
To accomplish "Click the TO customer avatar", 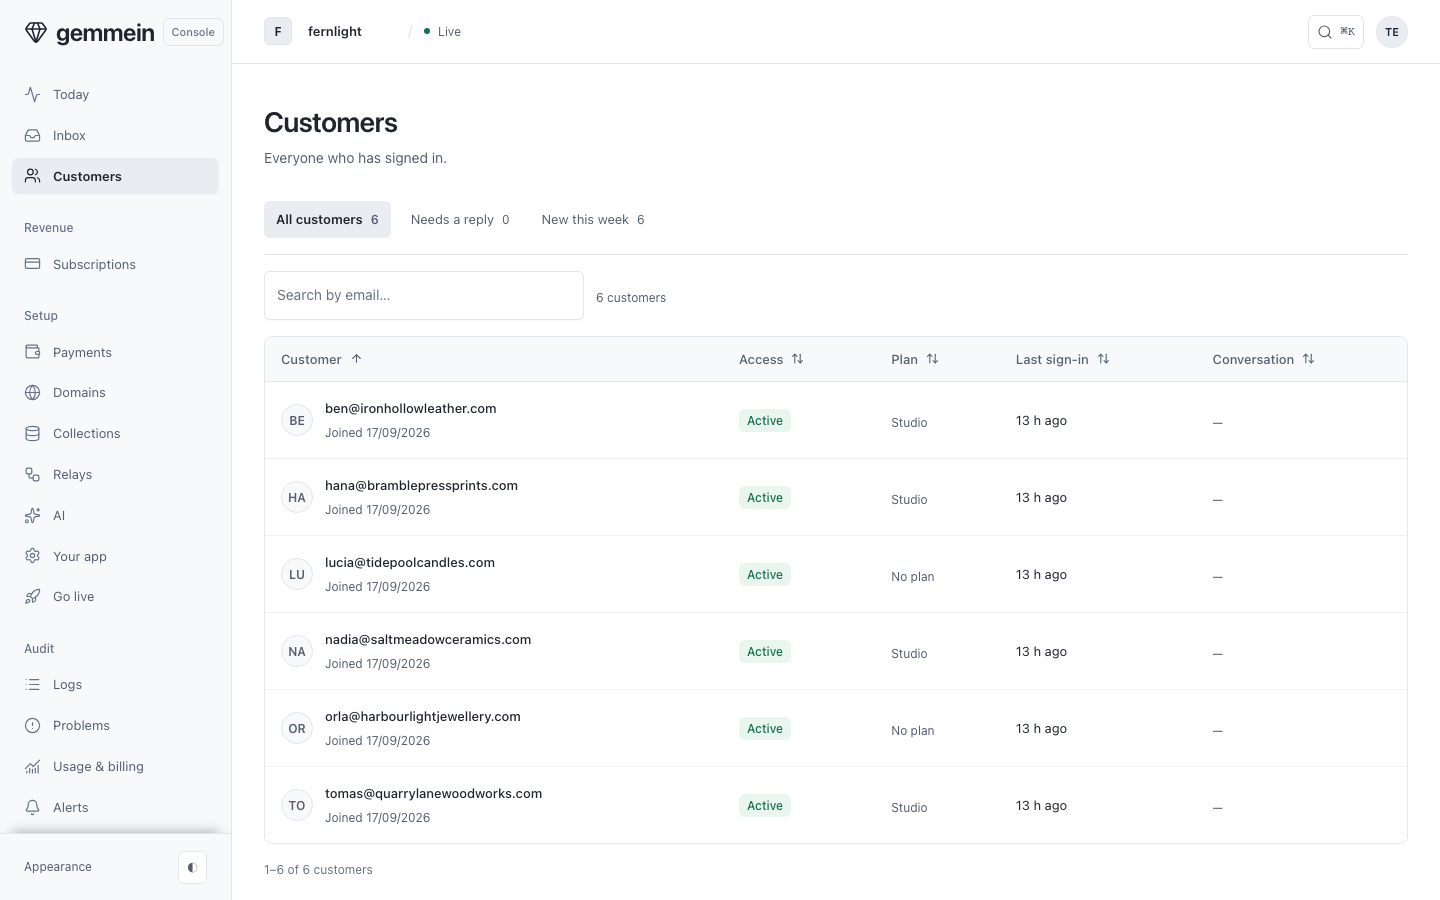I will tap(297, 805).
